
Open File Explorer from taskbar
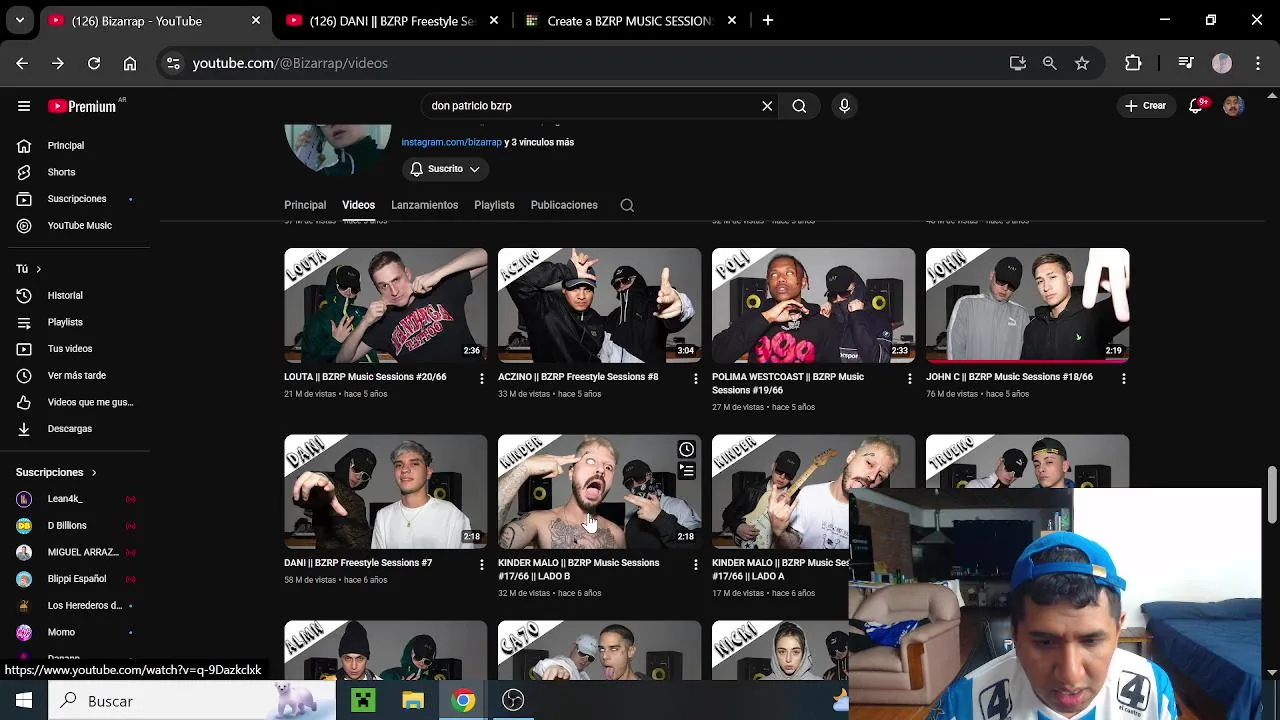pyautogui.click(x=413, y=700)
